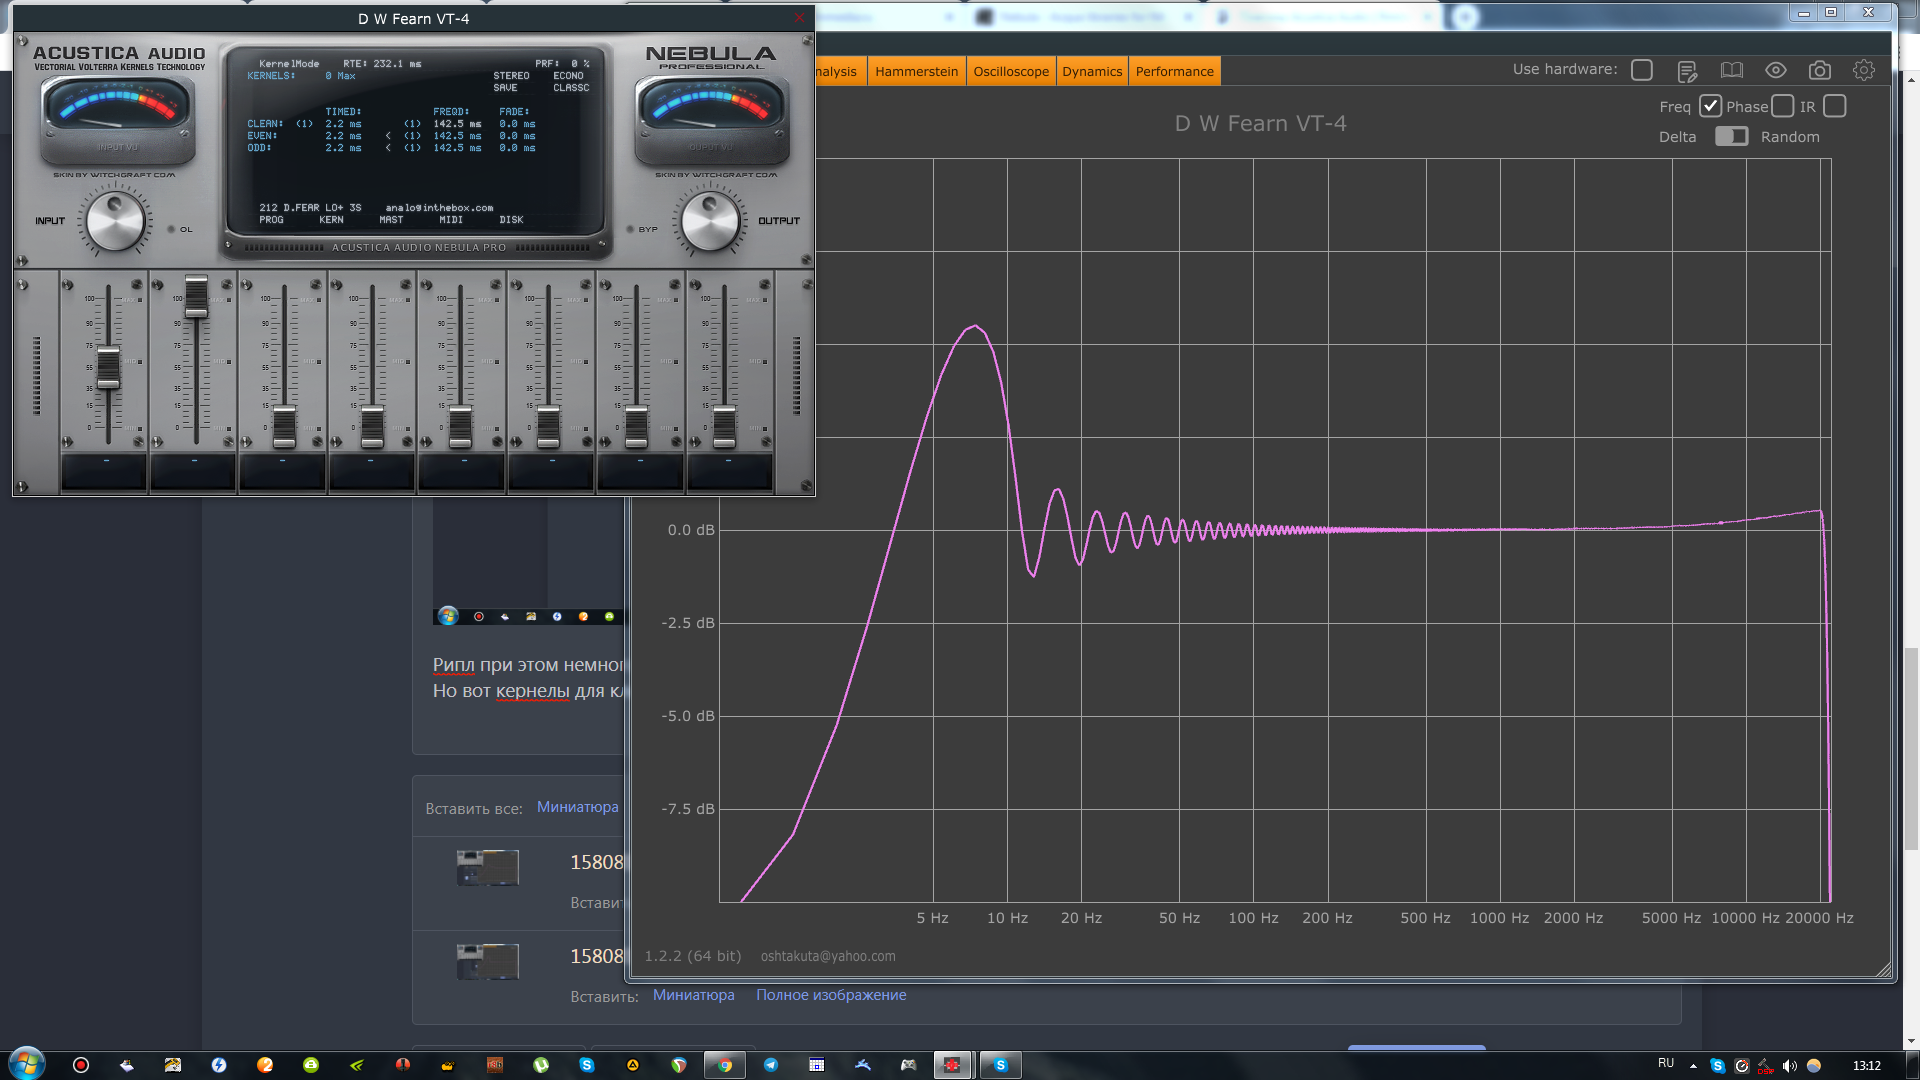Image resolution: width=1920 pixels, height=1080 pixels.
Task: Open the calendar app taskbar icon
Action: click(x=817, y=1065)
